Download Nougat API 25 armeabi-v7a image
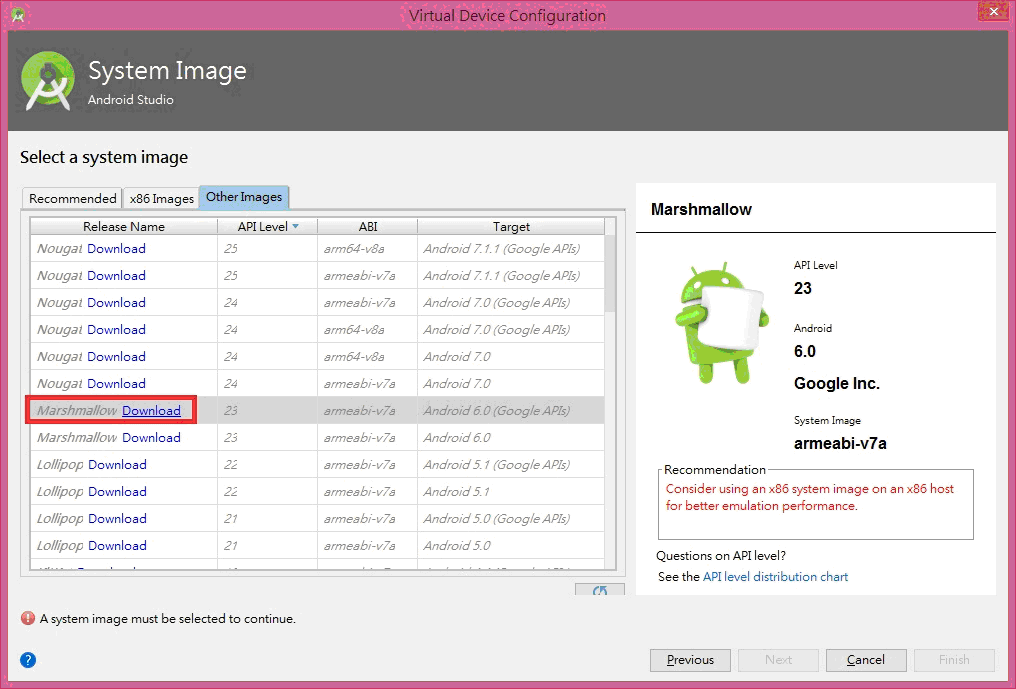This screenshot has height=689, width=1016. click(x=117, y=275)
